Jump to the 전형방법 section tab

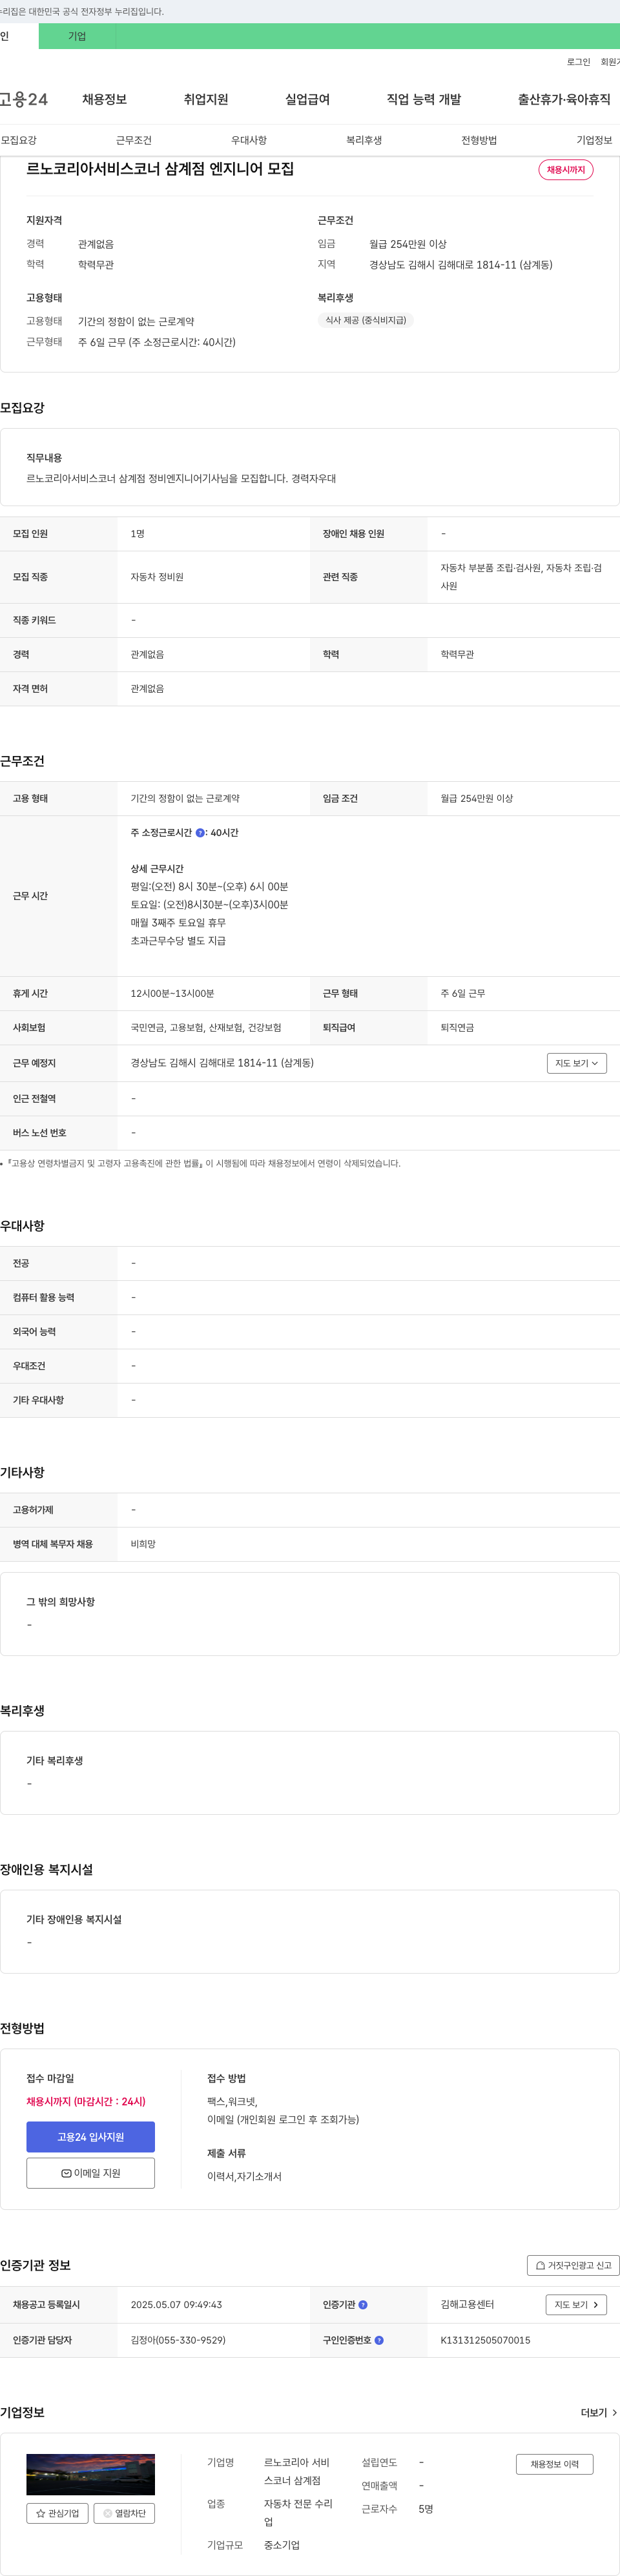point(479,140)
